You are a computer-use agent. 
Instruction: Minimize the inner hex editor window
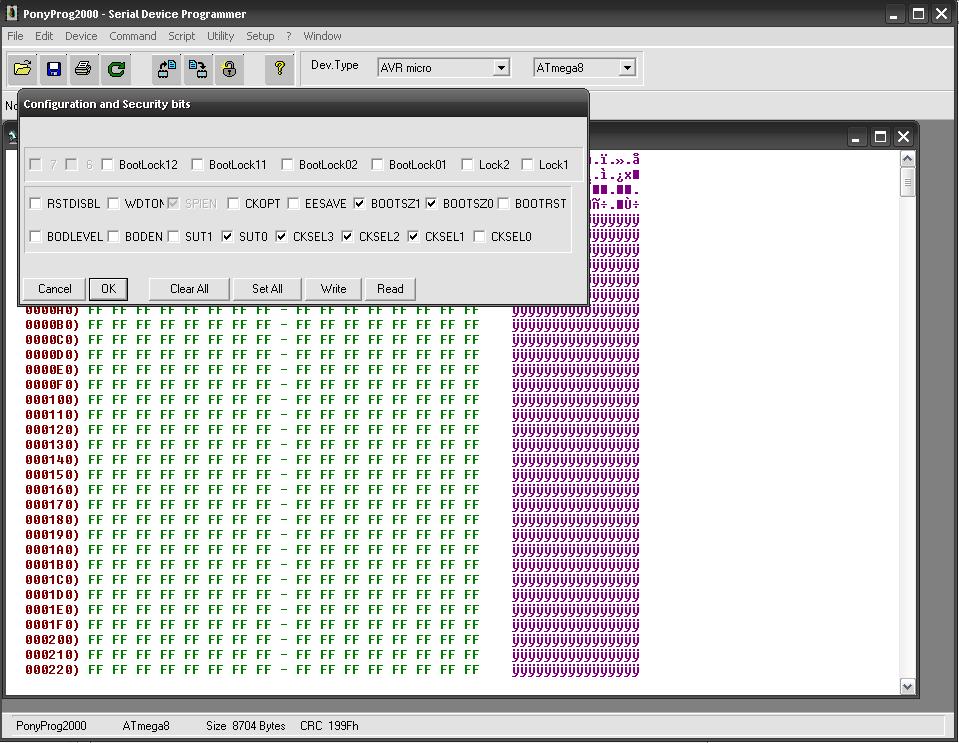coord(856,137)
